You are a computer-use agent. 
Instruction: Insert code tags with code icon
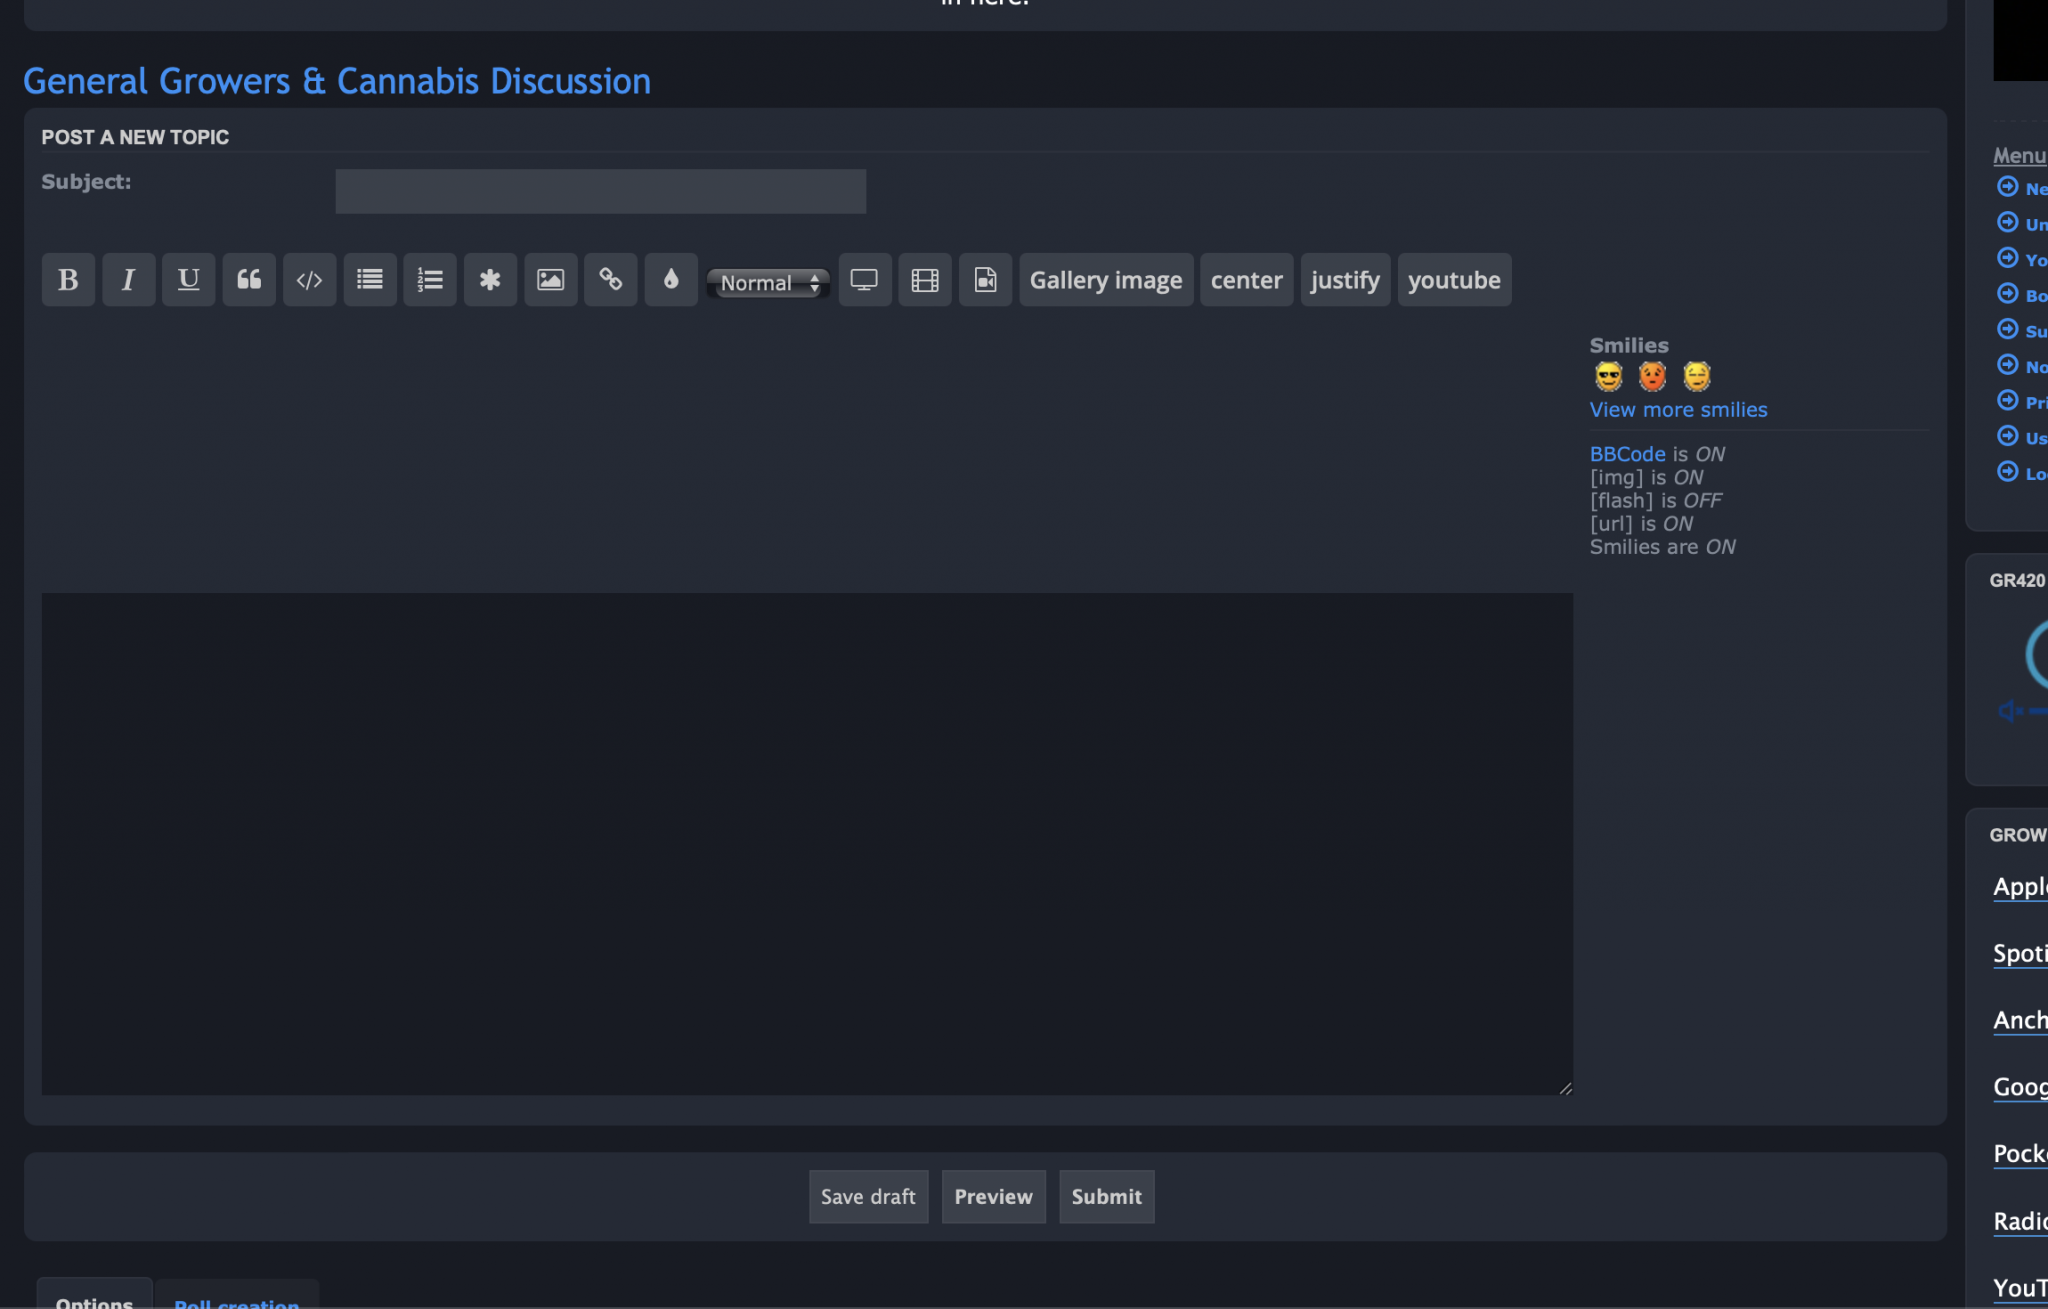coord(309,280)
